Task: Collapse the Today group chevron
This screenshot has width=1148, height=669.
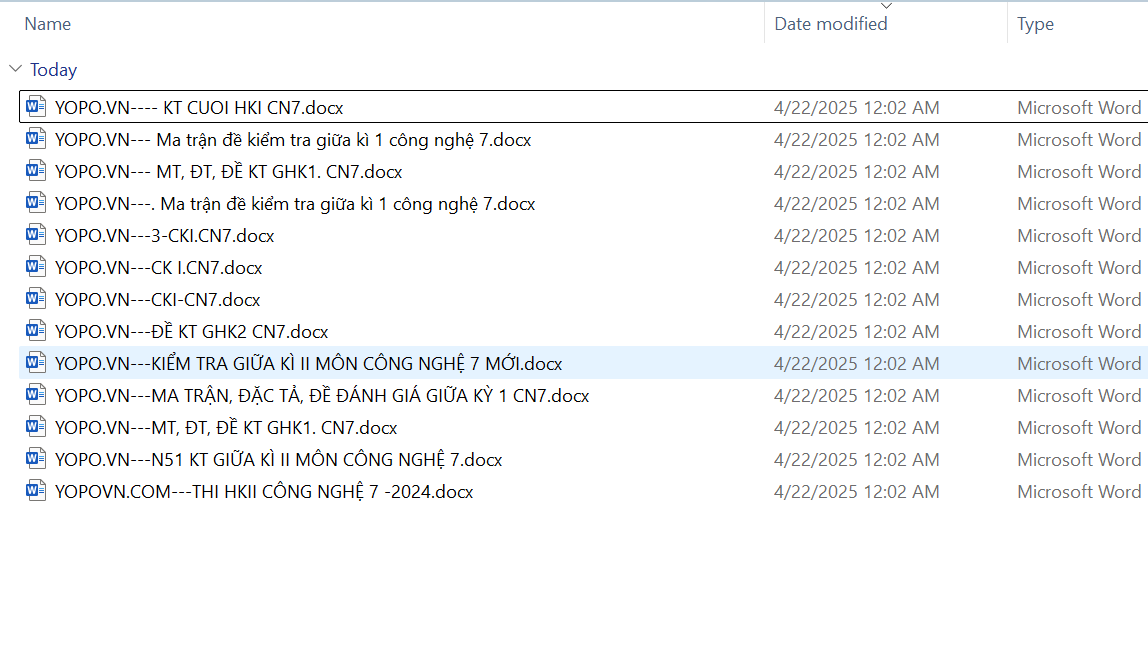Action: pos(15,69)
